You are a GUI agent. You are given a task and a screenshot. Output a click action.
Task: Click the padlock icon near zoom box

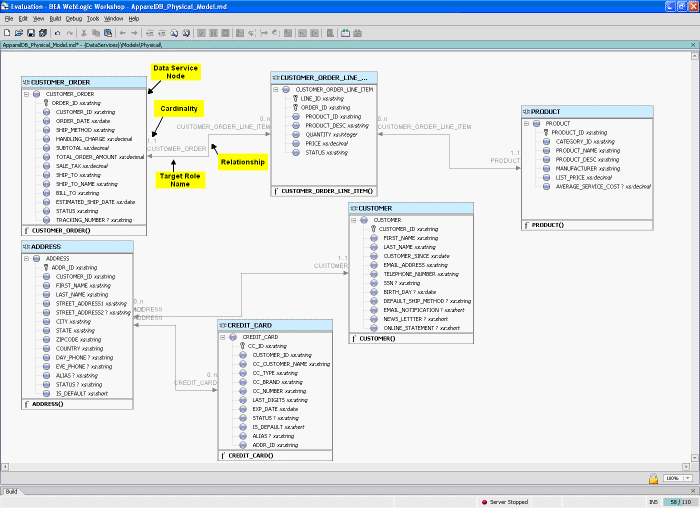coord(654,479)
